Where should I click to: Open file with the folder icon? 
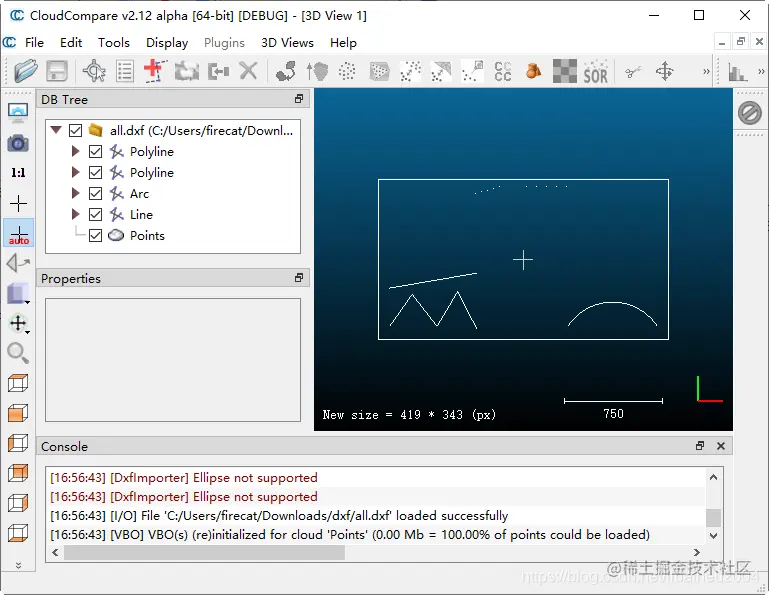click(x=26, y=71)
